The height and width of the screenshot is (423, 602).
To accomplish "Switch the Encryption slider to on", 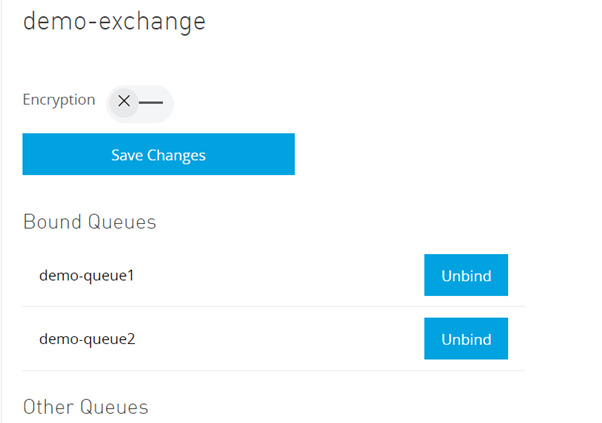I will 139,102.
